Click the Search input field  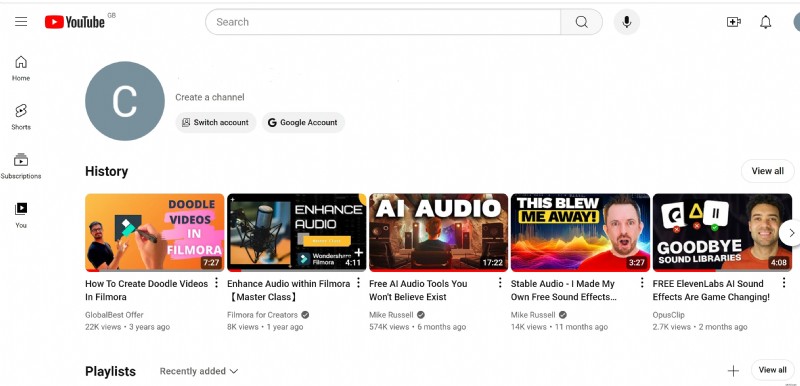pyautogui.click(x=383, y=22)
